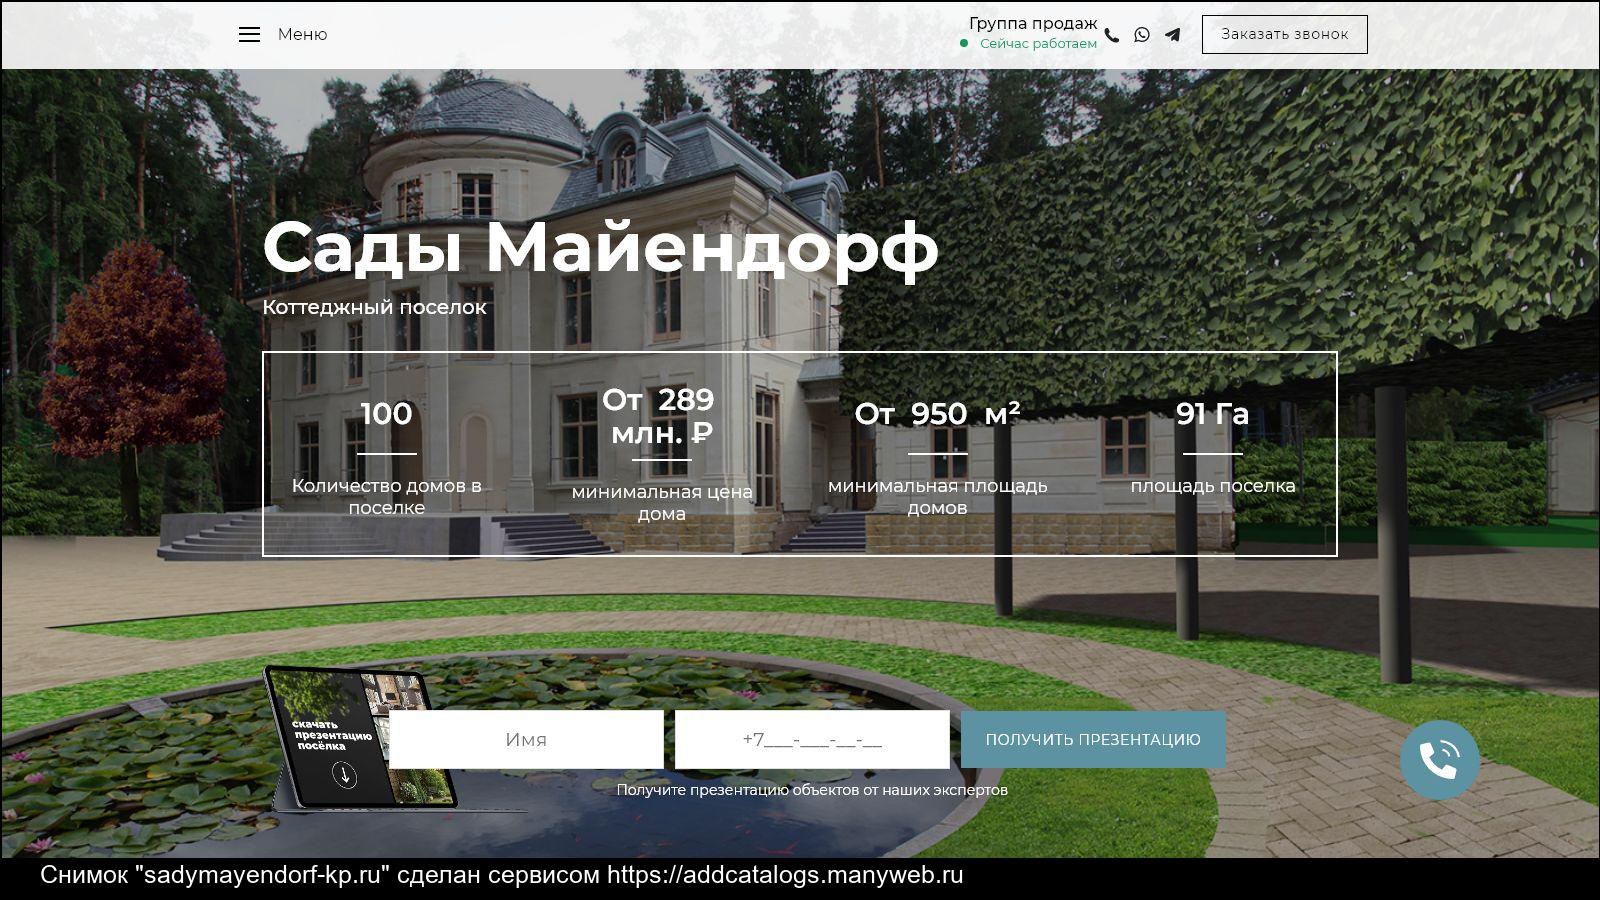Click the Группа продаж heading
The image size is (1600, 900).
[x=1032, y=23]
